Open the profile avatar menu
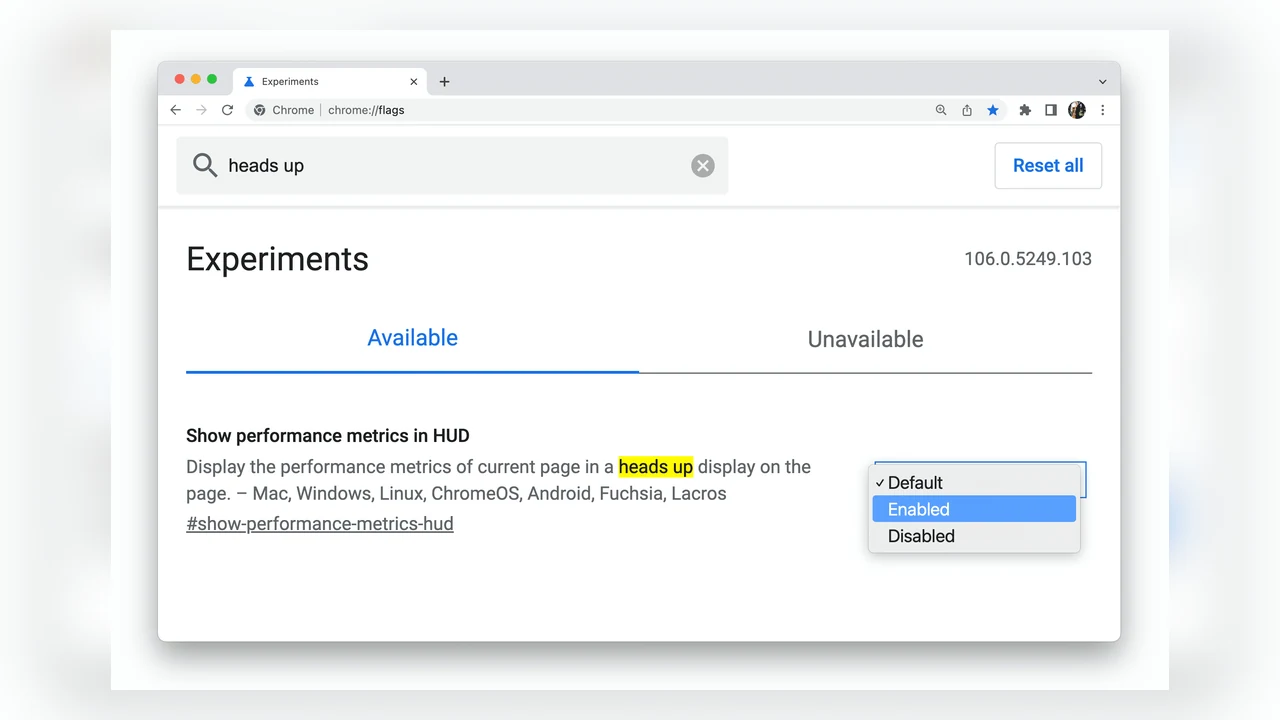1280x720 pixels. pos(1077,110)
